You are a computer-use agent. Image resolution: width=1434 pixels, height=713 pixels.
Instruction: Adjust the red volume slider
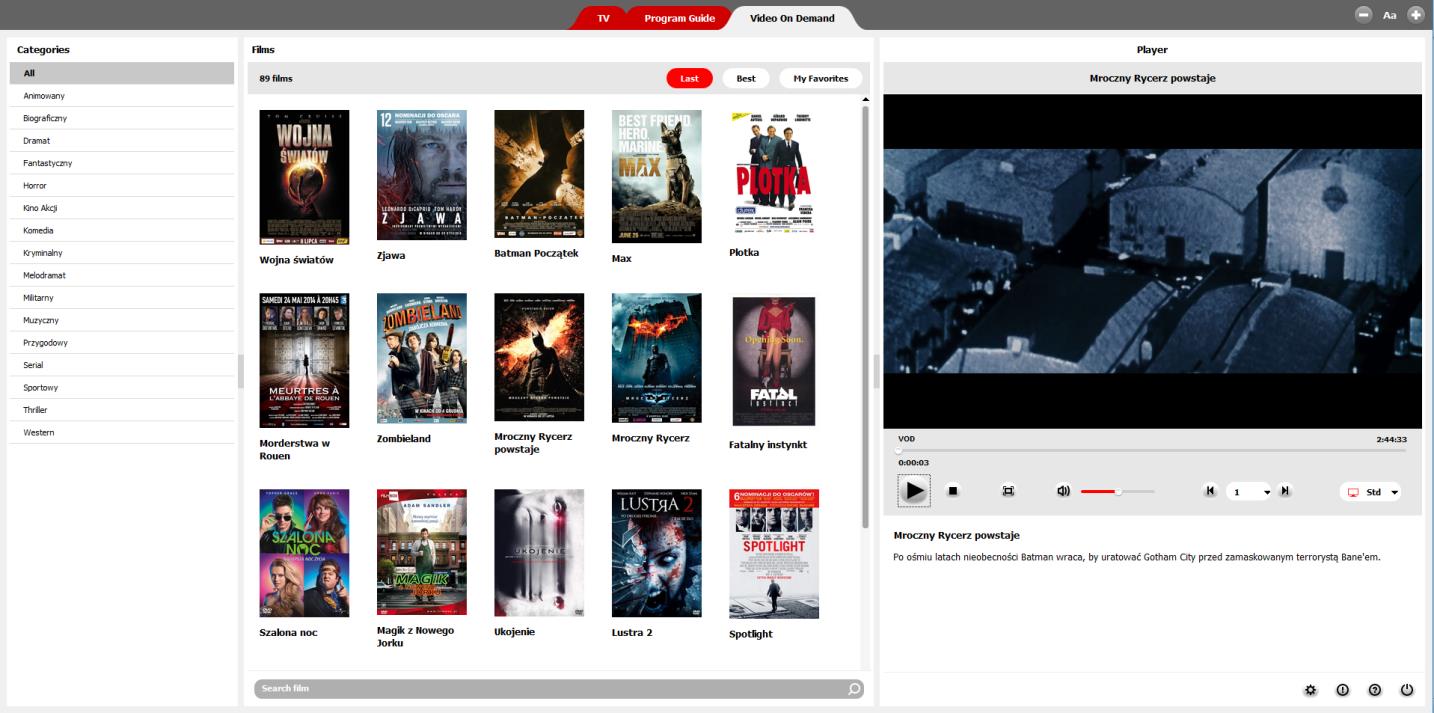click(1117, 491)
